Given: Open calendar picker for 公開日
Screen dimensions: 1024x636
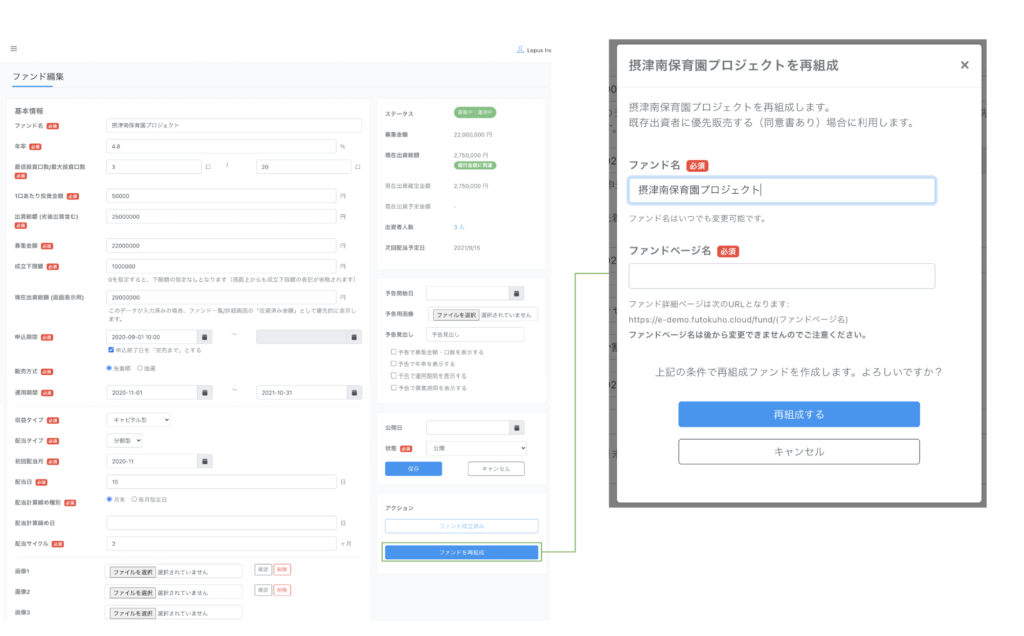Looking at the screenshot, I should click(516, 427).
